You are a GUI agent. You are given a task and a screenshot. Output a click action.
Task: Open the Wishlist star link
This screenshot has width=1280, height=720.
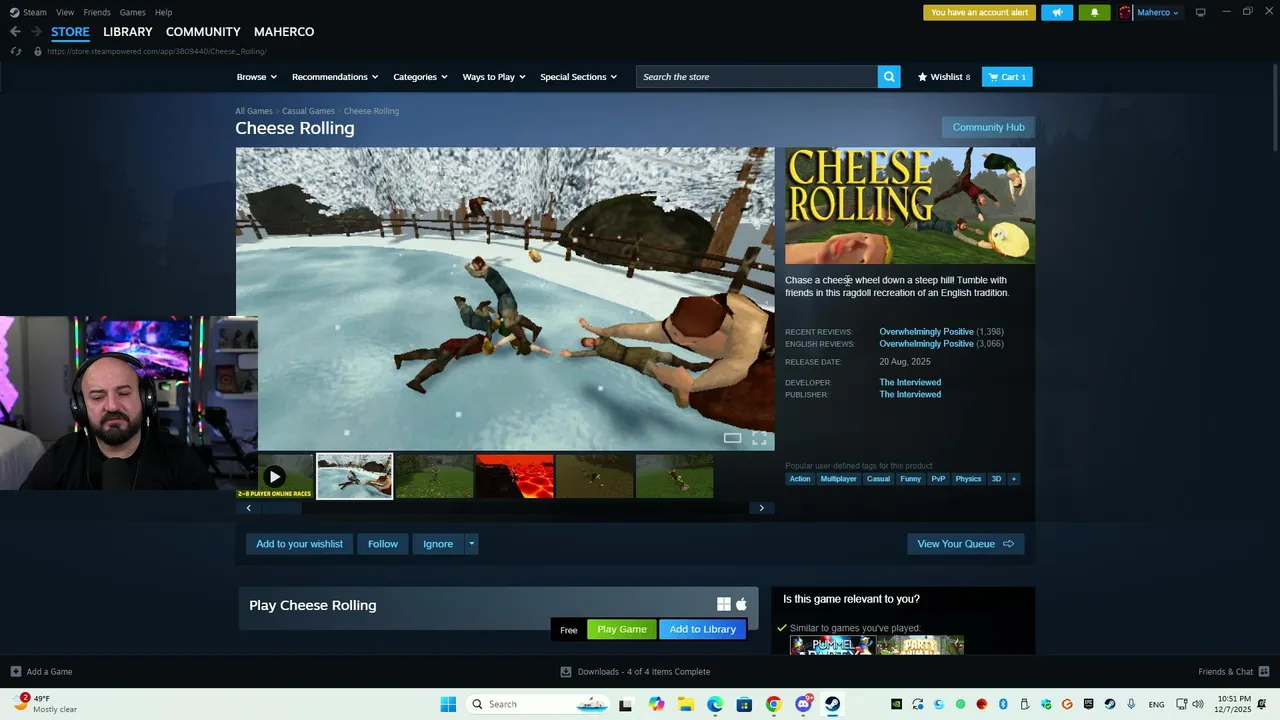(x=944, y=77)
